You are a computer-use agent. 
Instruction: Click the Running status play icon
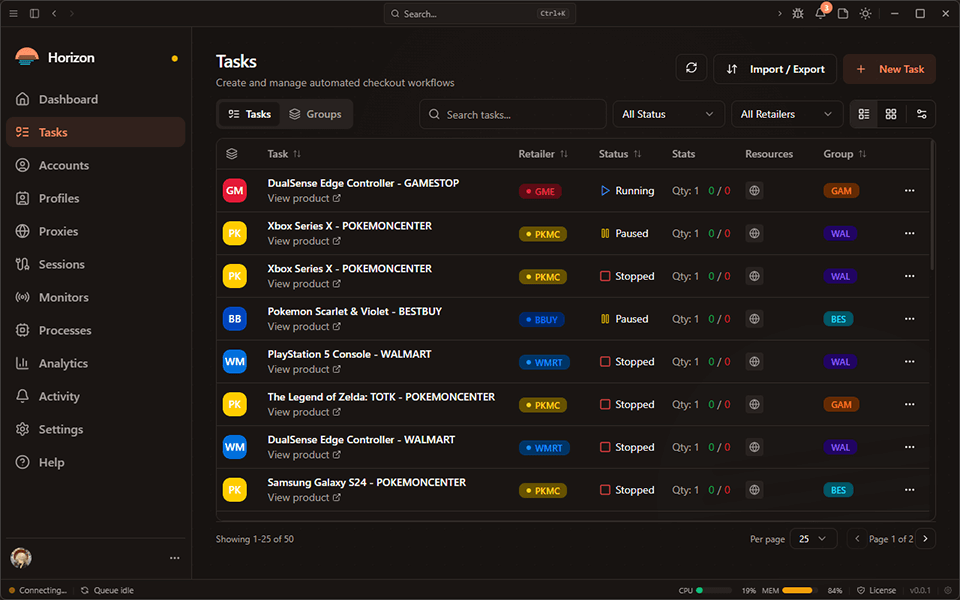[605, 190]
